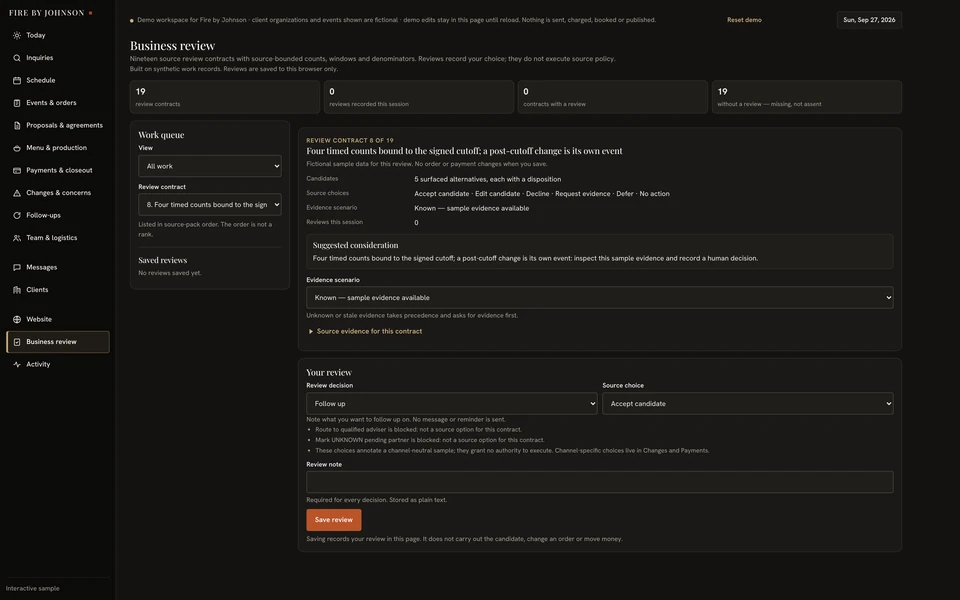Open the Activity pulse icon
The height and width of the screenshot is (600, 960).
17,364
